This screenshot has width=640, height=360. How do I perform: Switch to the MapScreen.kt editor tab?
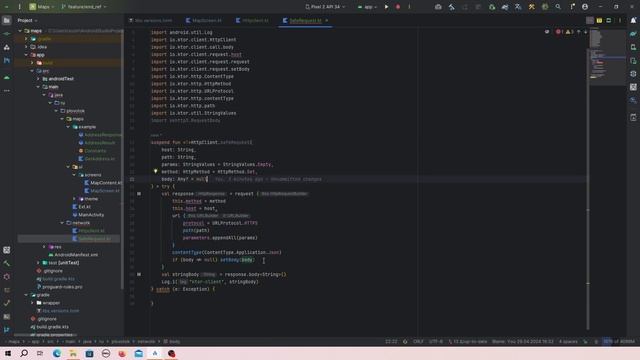[x=204, y=20]
